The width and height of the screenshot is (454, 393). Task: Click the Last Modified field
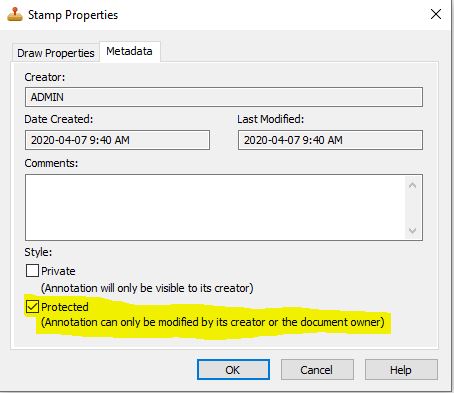[x=330, y=140]
